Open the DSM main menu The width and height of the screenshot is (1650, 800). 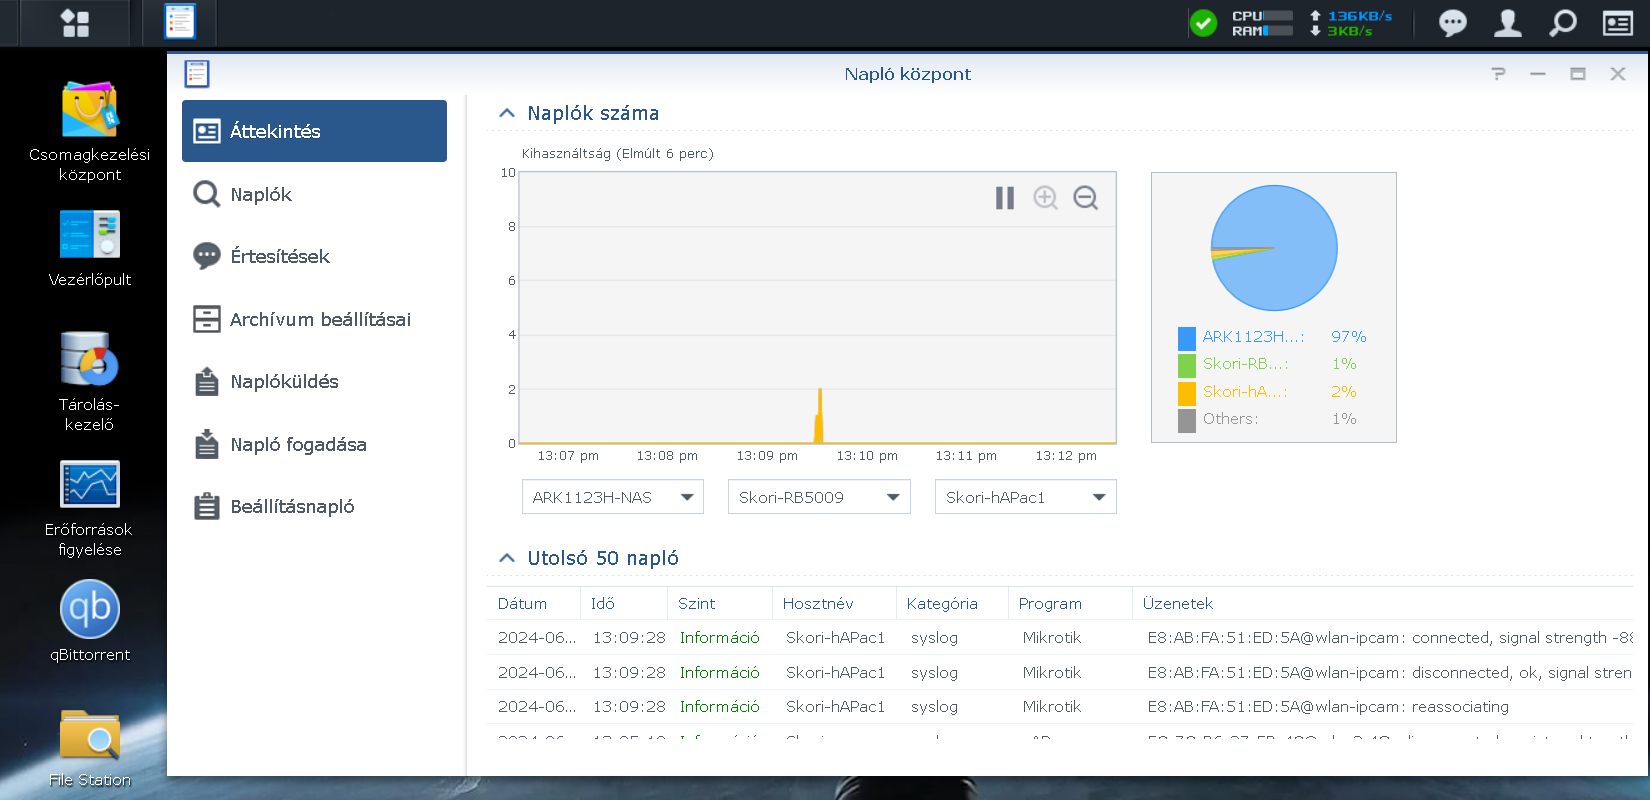coord(75,23)
